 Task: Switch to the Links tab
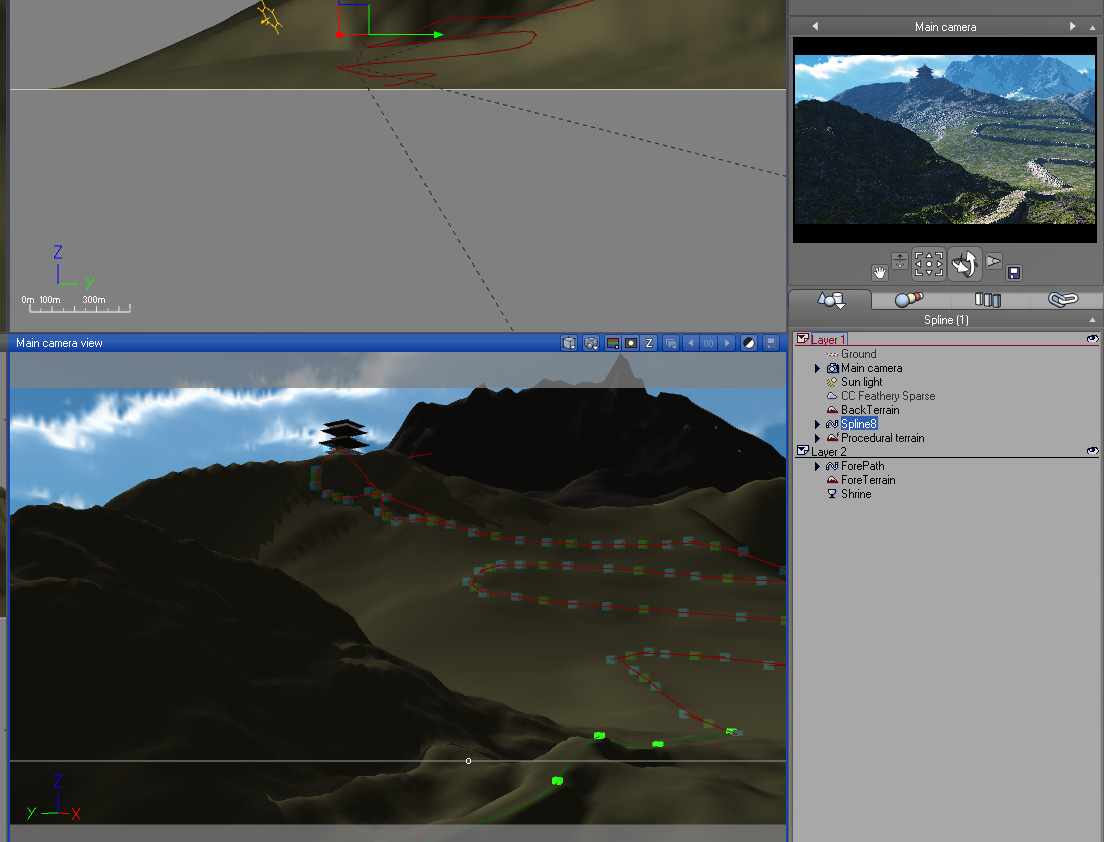(1063, 300)
